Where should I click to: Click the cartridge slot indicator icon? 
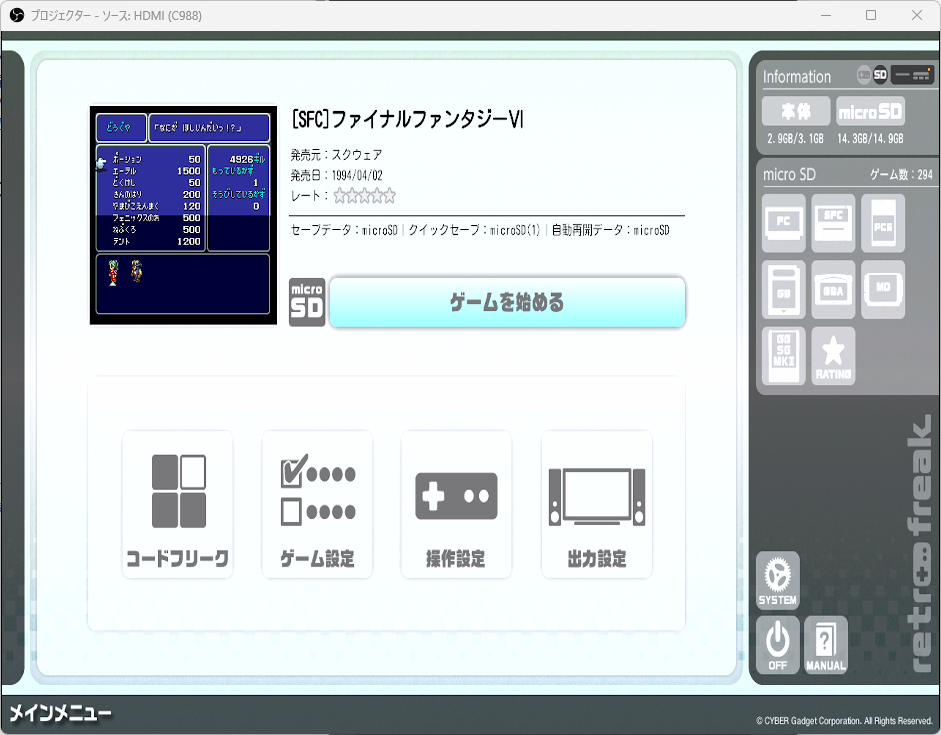(912, 75)
